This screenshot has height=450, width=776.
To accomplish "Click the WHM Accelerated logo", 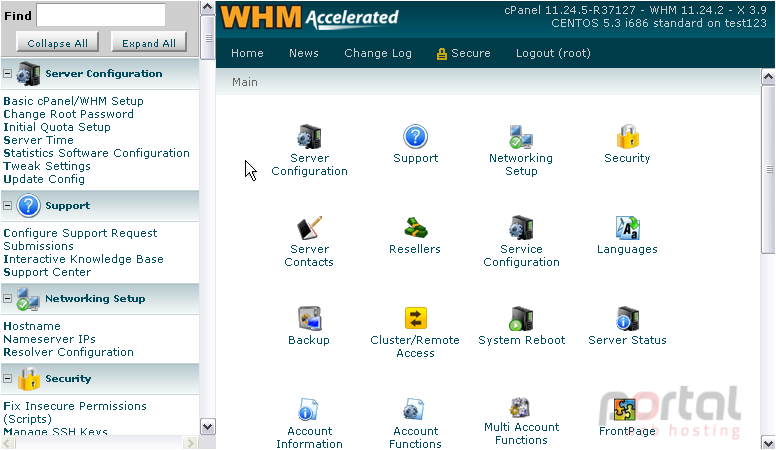I will (x=309, y=18).
